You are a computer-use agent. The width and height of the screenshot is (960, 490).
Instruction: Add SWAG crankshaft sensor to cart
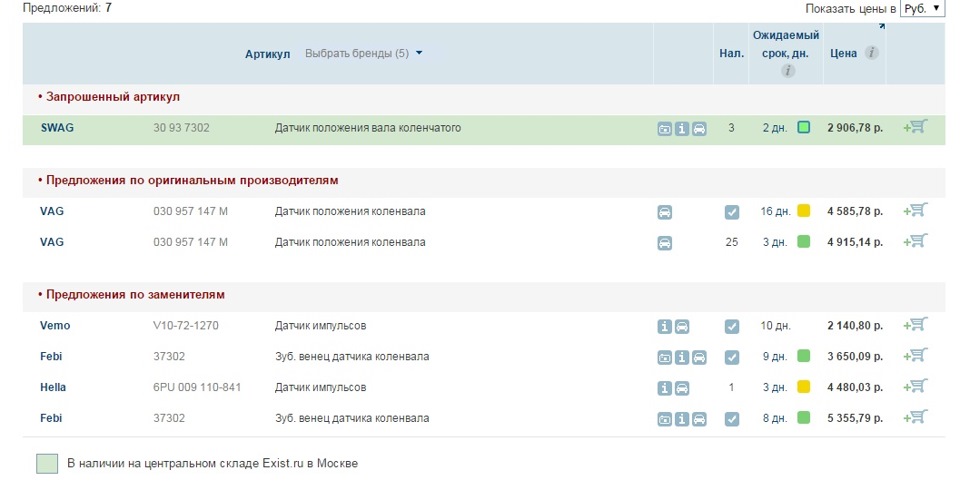click(x=915, y=127)
